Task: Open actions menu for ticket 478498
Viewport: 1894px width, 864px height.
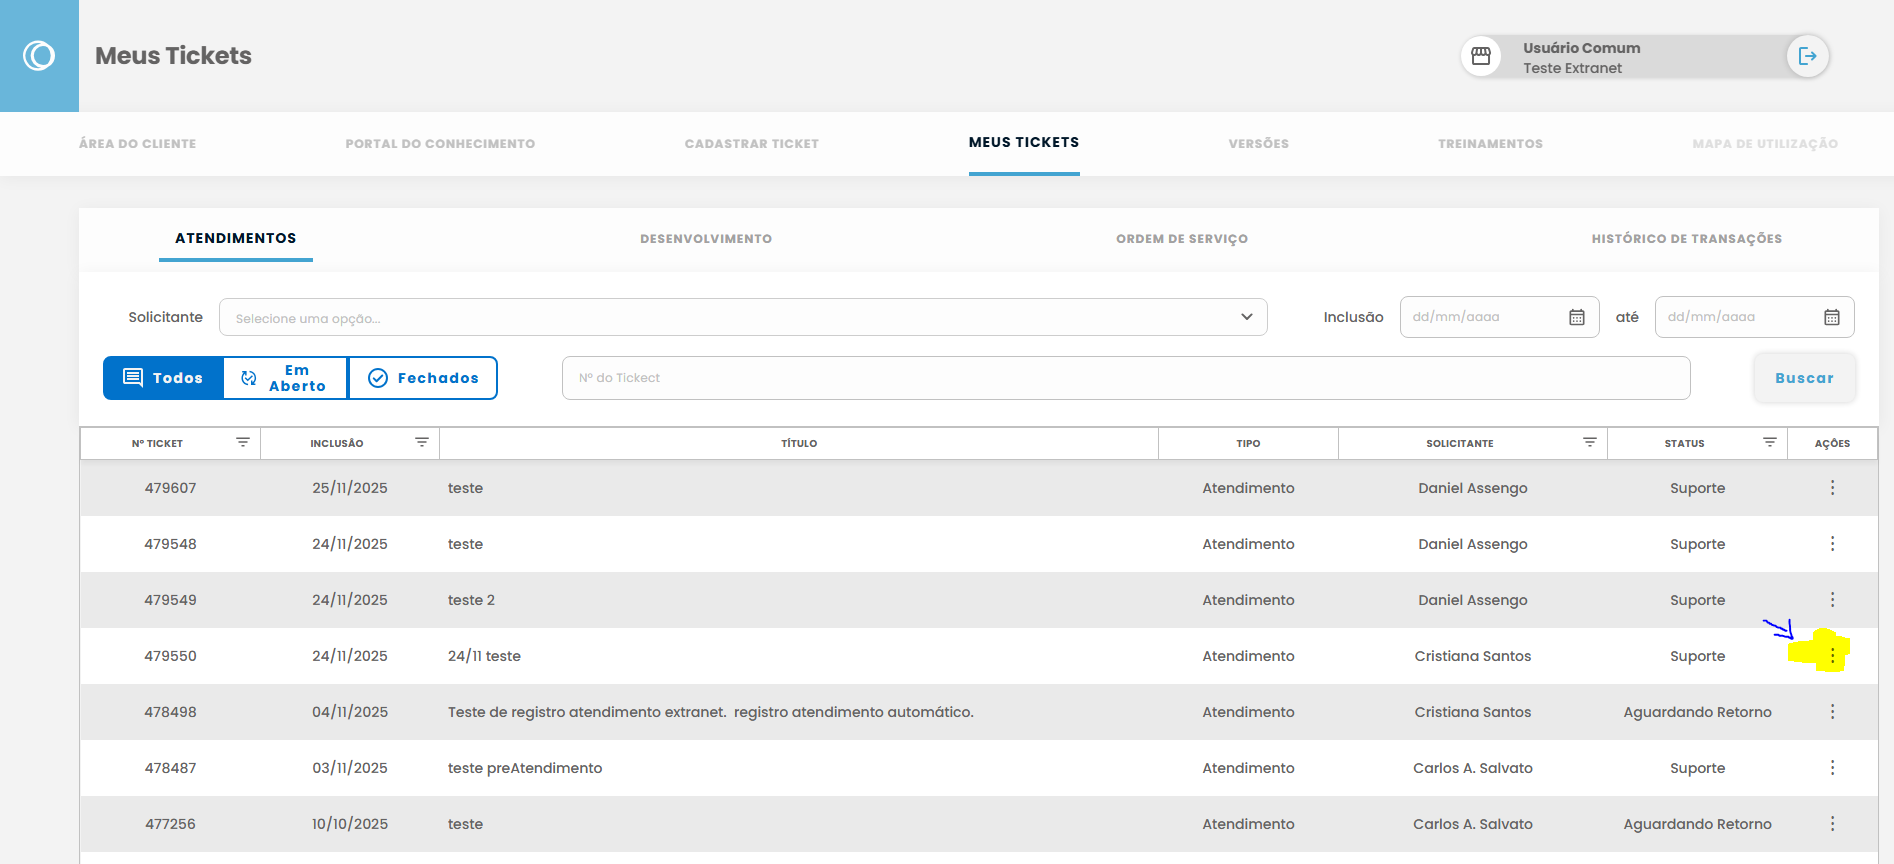Action: (x=1832, y=712)
